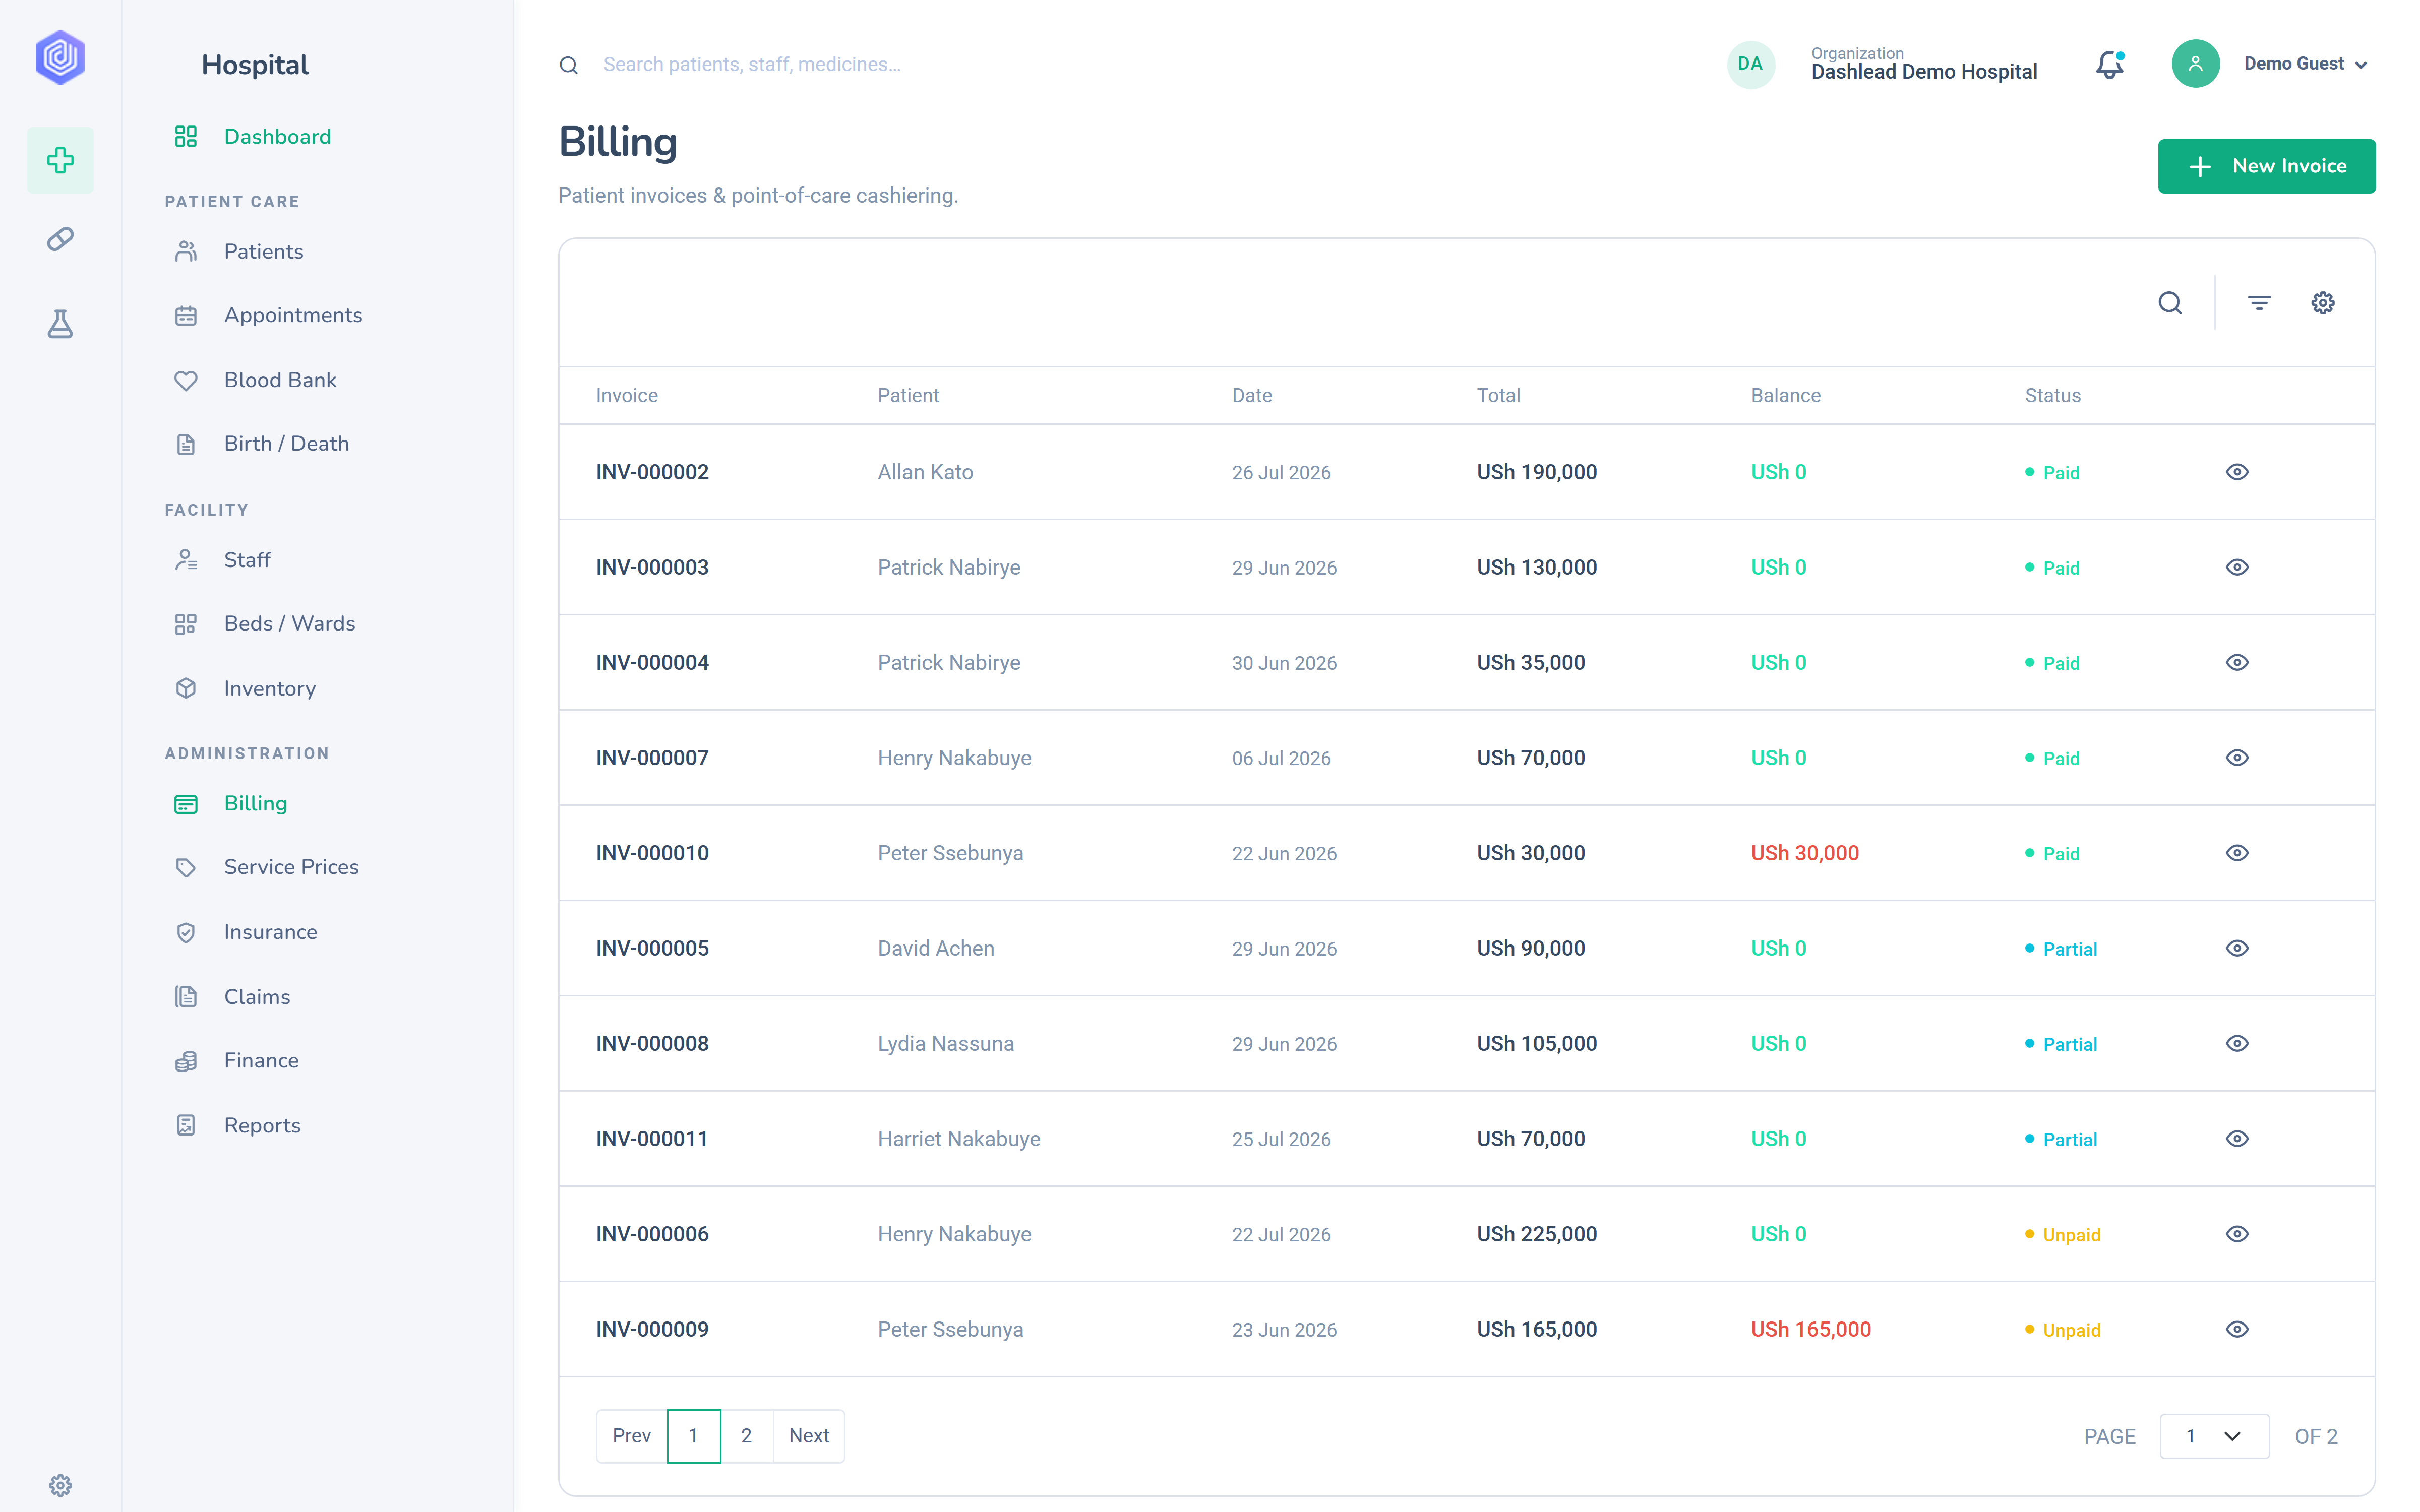View invoice INV-000010 with eye icon

(x=2237, y=853)
